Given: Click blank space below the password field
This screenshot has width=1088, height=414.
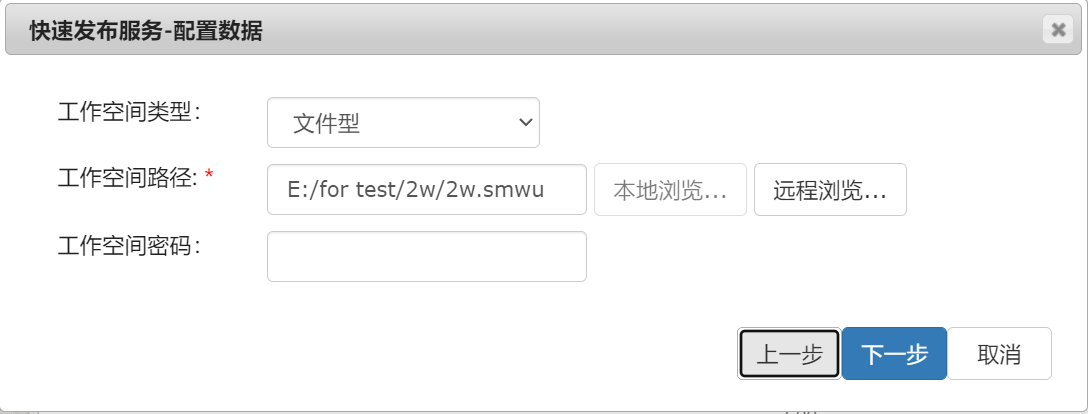Looking at the screenshot, I should (427, 309).
